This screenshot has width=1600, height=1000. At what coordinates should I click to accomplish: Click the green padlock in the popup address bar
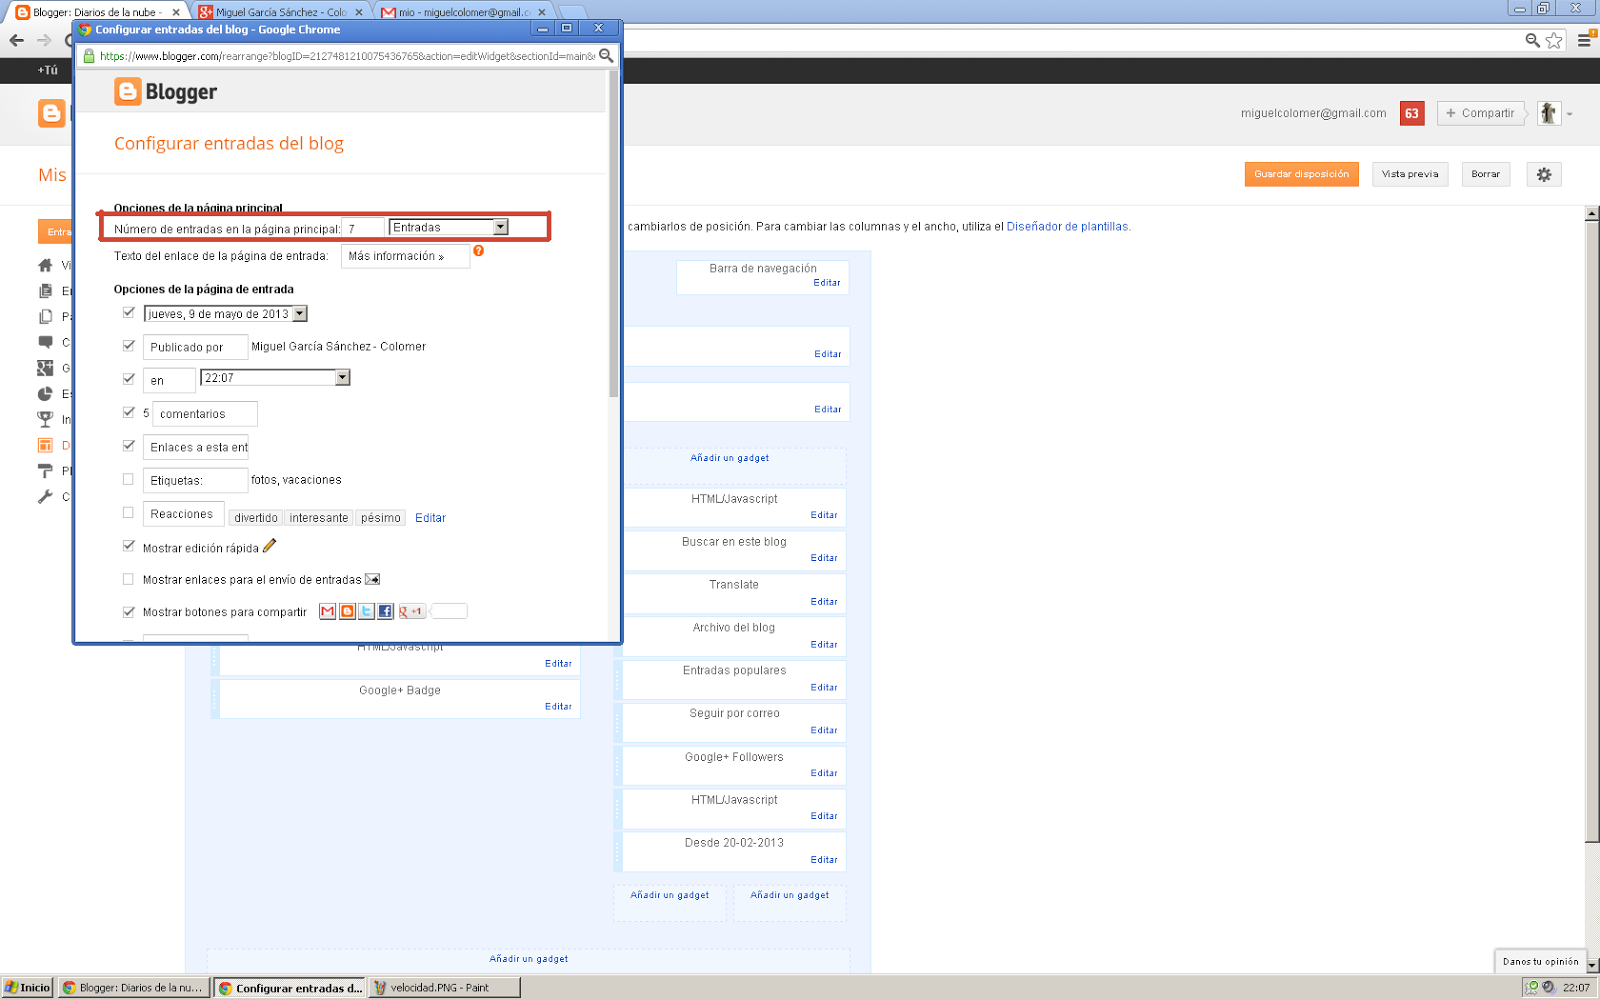[x=89, y=56]
